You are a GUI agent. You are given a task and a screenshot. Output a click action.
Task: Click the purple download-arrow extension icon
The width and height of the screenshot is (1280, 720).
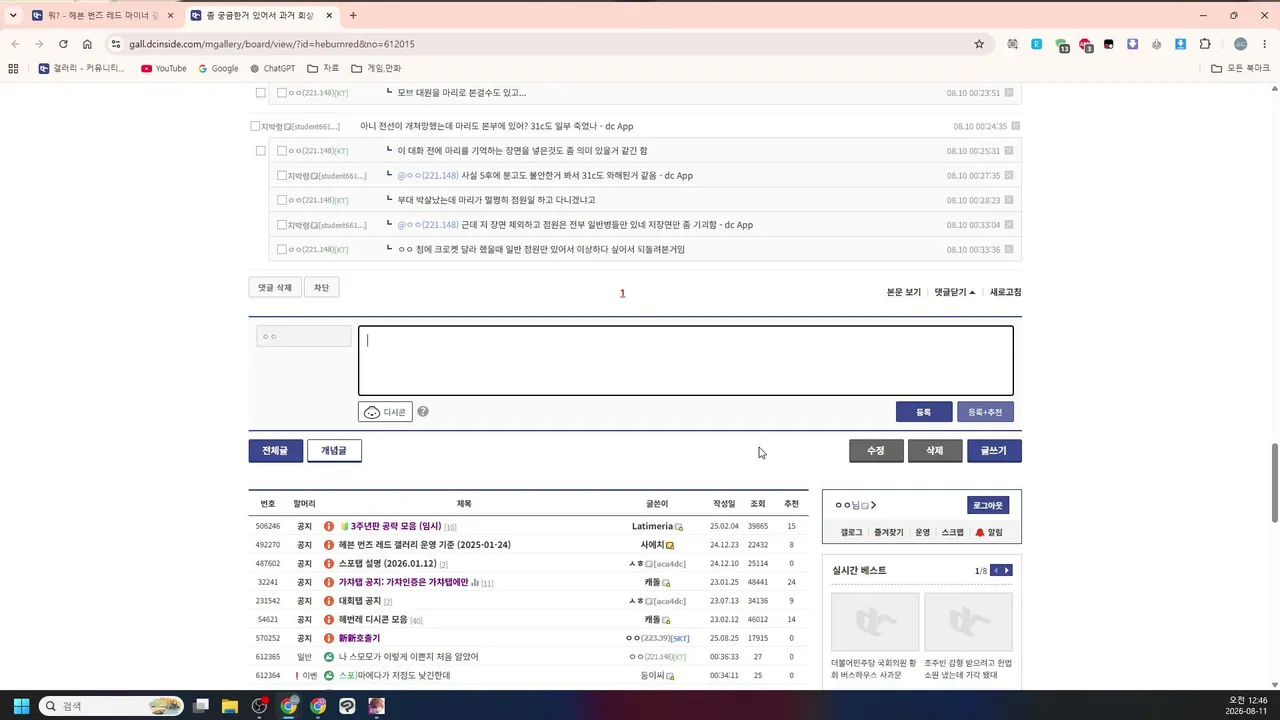pyautogui.click(x=1133, y=44)
